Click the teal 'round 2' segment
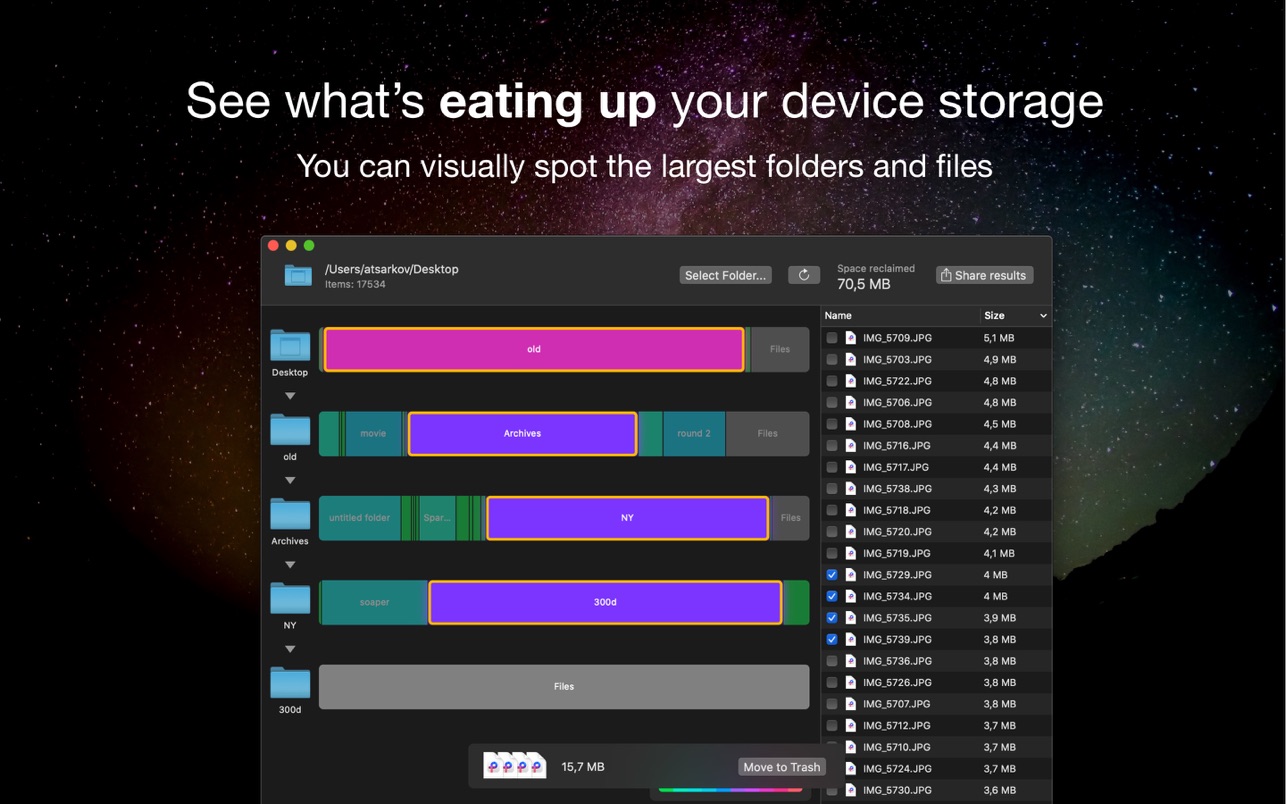The image size is (1286, 804). click(x=694, y=433)
